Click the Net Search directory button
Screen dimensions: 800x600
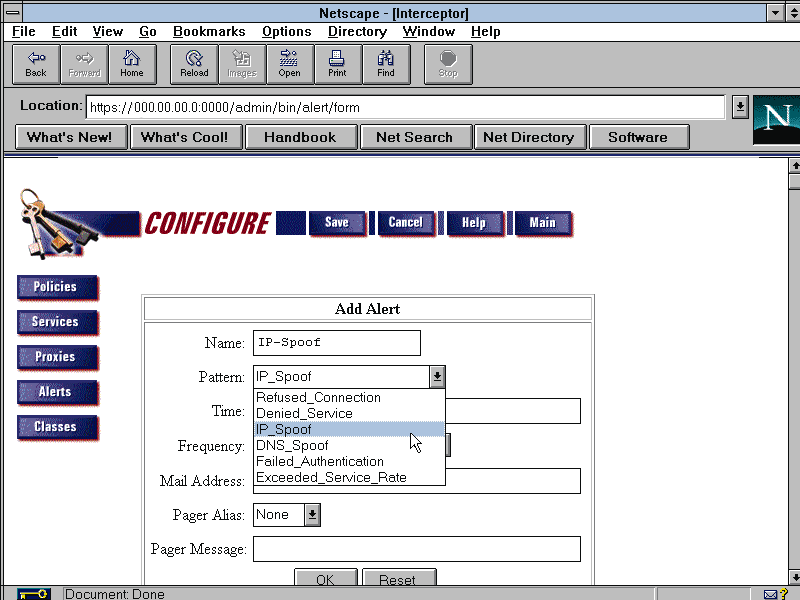[414, 137]
